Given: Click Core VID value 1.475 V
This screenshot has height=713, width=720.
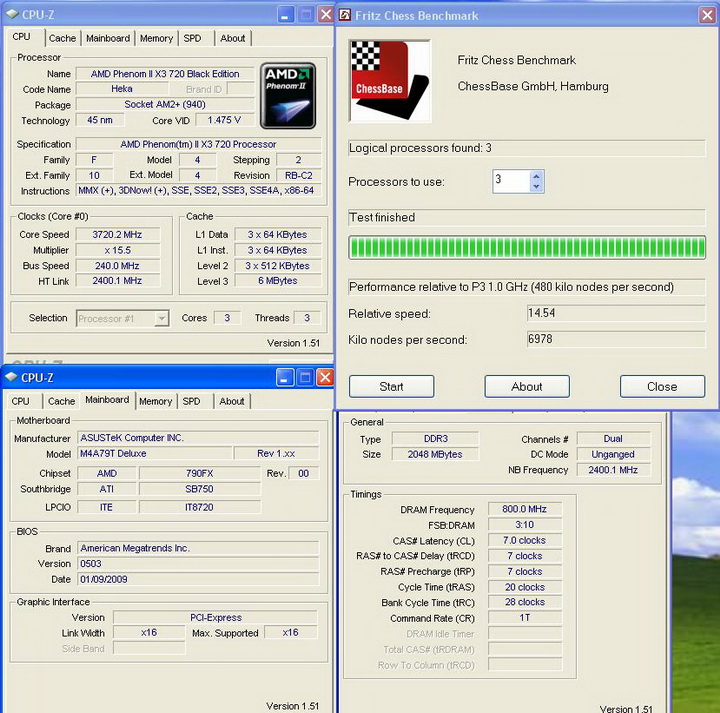Looking at the screenshot, I should click(x=224, y=120).
